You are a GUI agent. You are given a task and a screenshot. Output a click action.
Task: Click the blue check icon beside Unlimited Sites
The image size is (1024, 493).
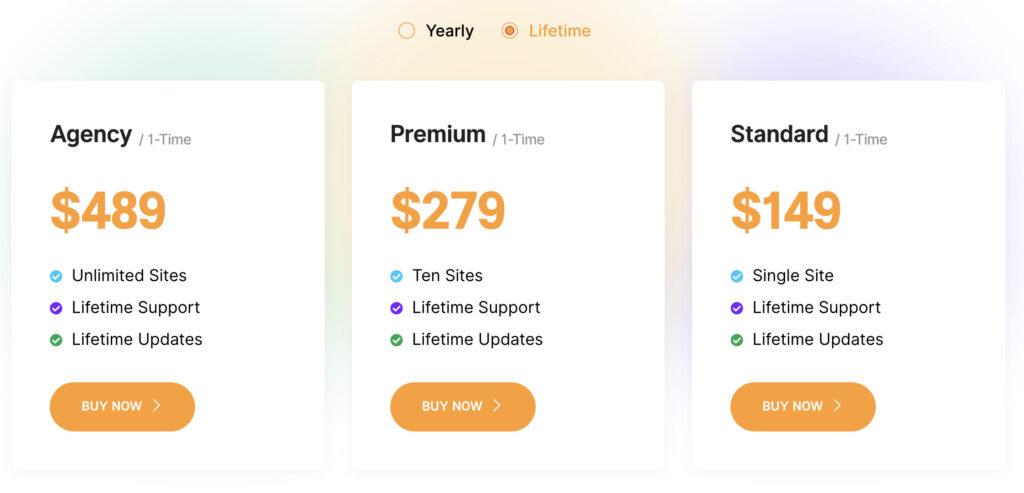point(57,276)
